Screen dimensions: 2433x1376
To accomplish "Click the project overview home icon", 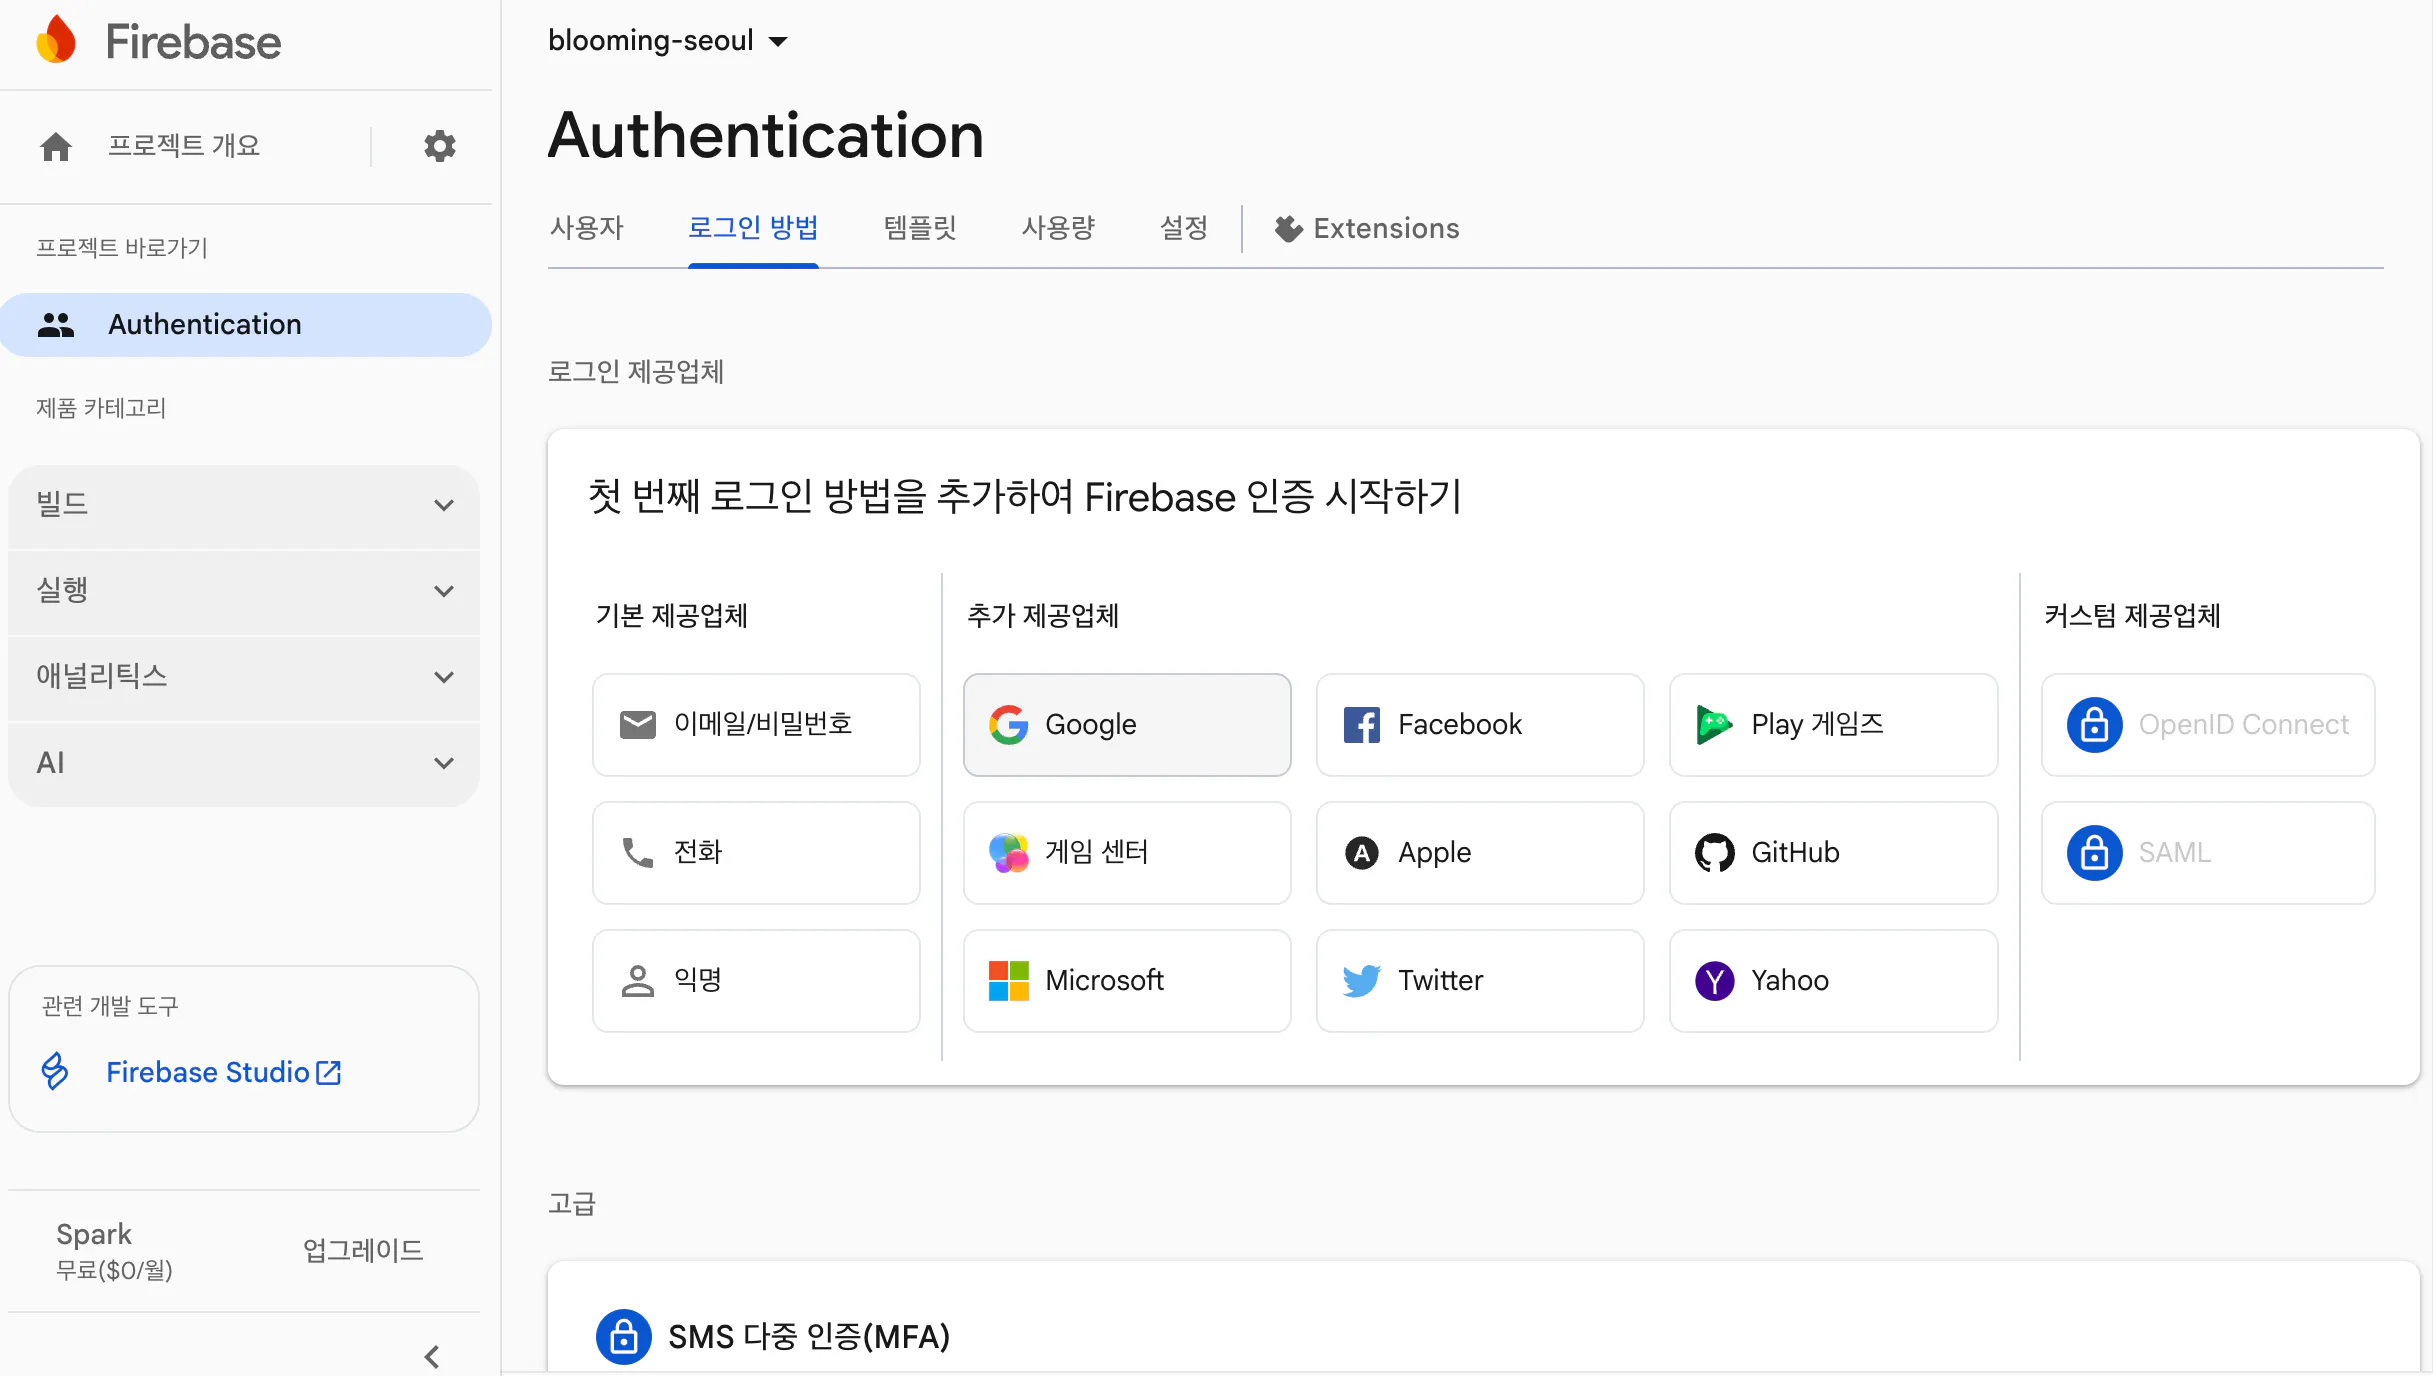I will click(x=56, y=146).
